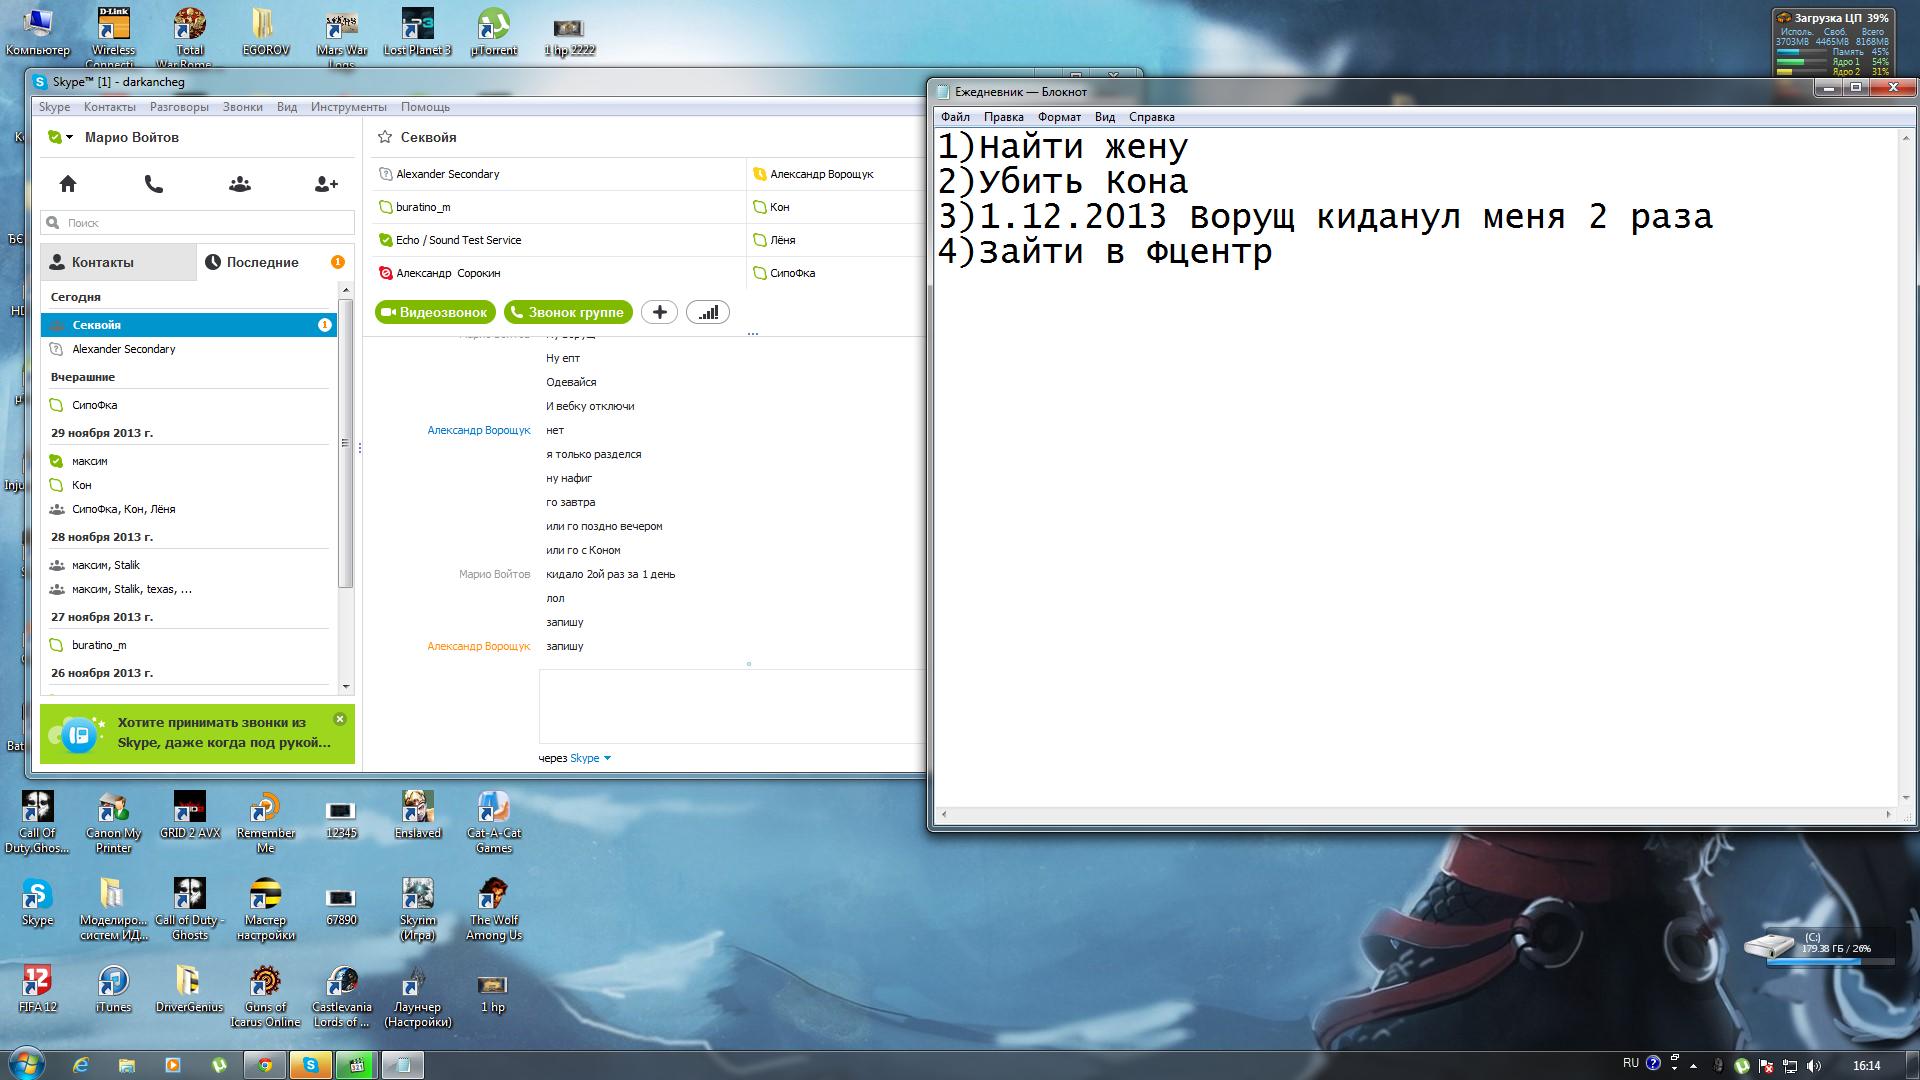The height and width of the screenshot is (1080, 1920).
Task: Open status dropdown beside Марио Войтов
Action: [61, 137]
